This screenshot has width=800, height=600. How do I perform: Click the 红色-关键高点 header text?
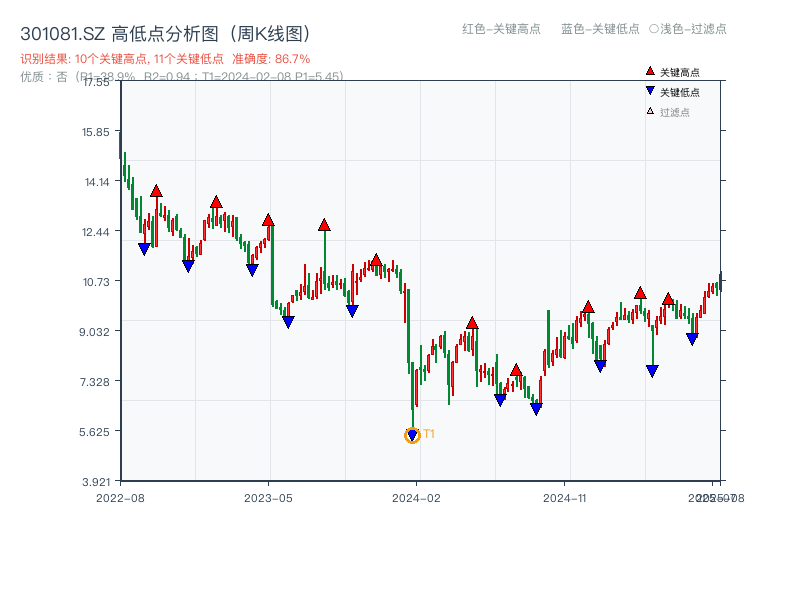point(502,29)
